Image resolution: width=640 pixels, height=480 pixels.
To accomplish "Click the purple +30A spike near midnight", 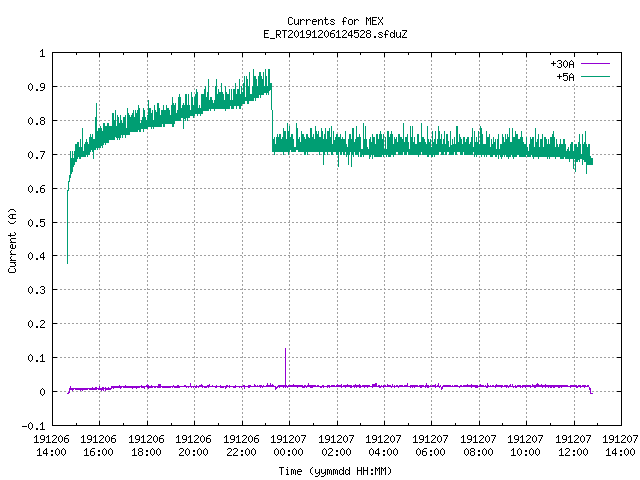I will [x=285, y=367].
